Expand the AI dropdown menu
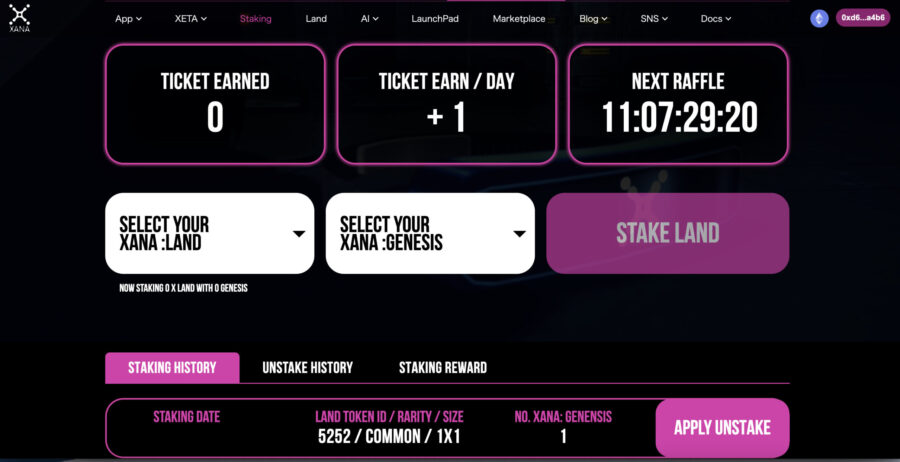The image size is (900, 462). pos(369,19)
